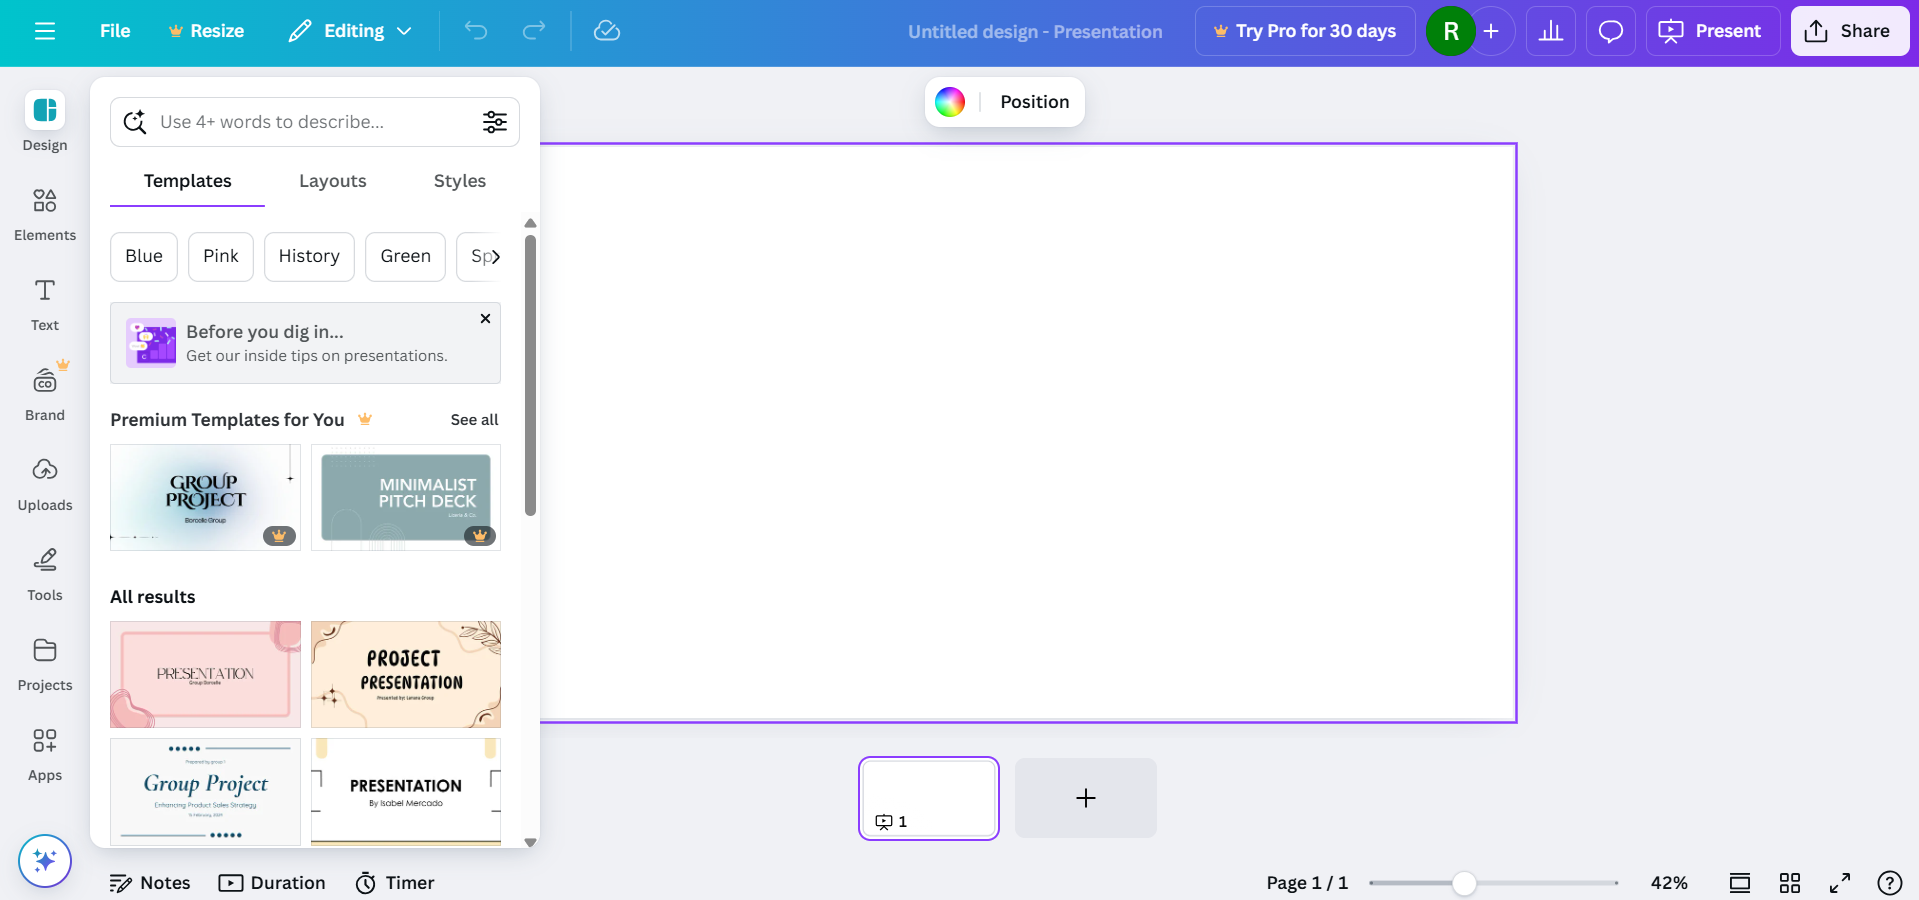This screenshot has height=900, width=1919.
Task: Add a new page with the plus
Action: [1086, 798]
